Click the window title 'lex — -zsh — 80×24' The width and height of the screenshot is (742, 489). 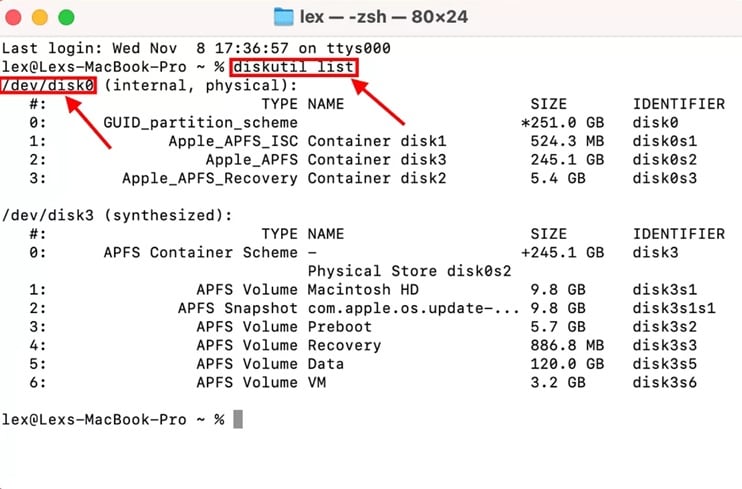tap(384, 17)
